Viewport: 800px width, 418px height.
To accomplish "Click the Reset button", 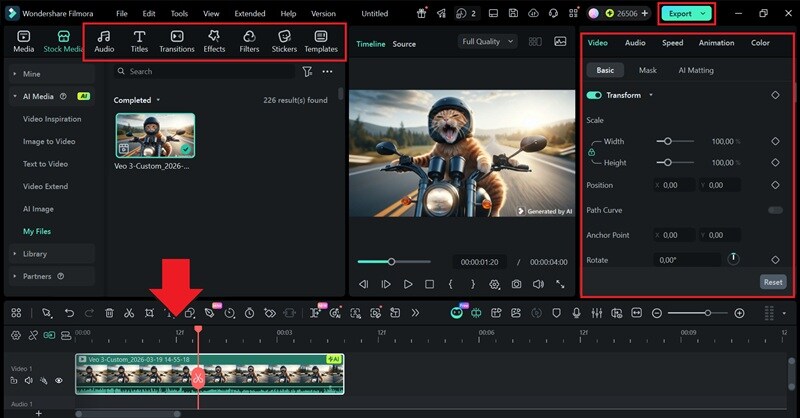I will pyautogui.click(x=772, y=282).
